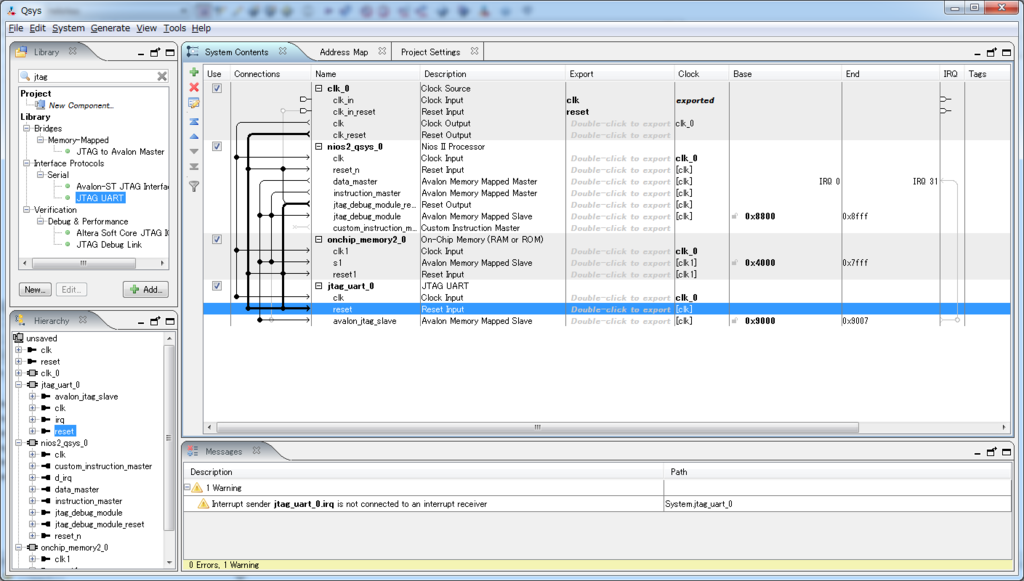Click New Component... under Project
This screenshot has width=1024, height=581.
pyautogui.click(x=80, y=105)
